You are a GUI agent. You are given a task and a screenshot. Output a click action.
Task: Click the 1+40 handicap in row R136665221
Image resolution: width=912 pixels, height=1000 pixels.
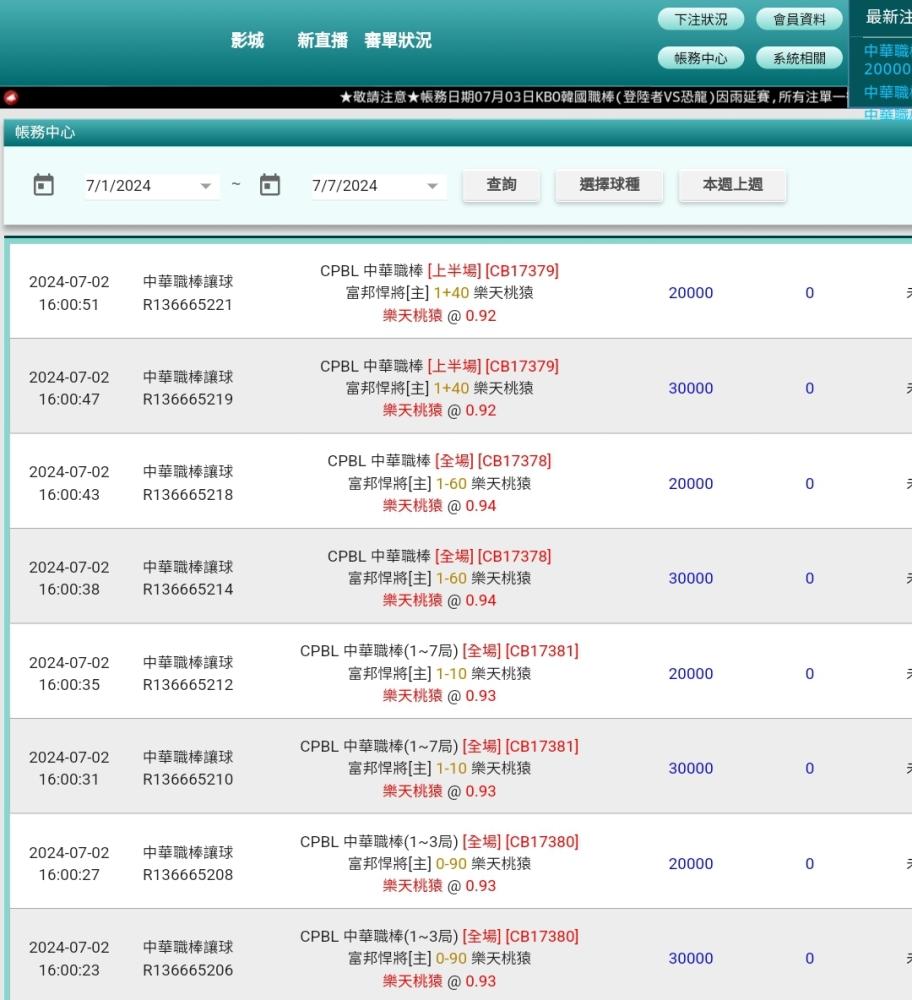click(x=451, y=293)
